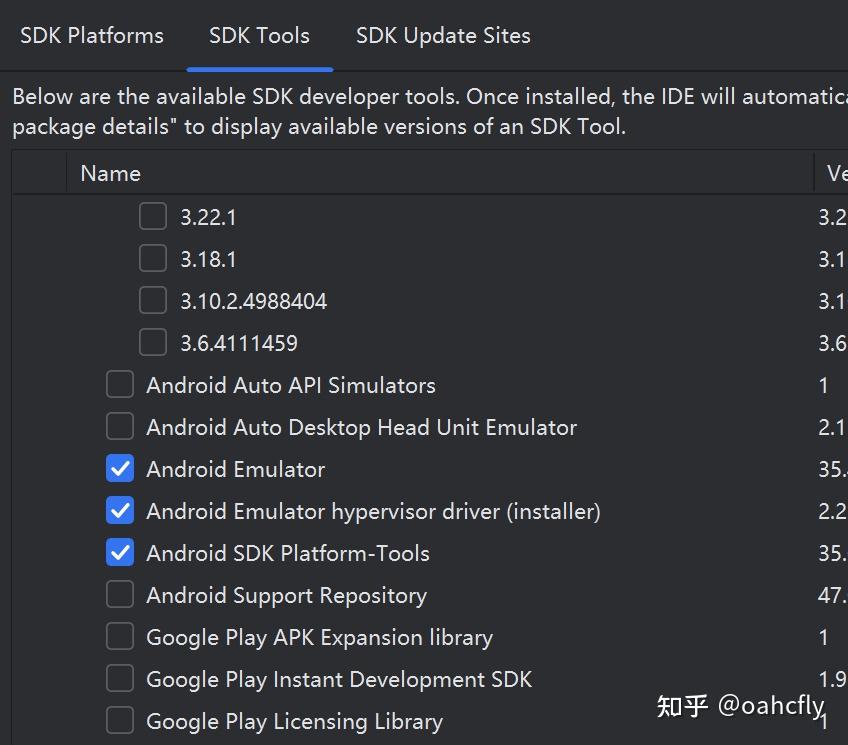
Task: Click the Name column header
Action: pos(110,173)
